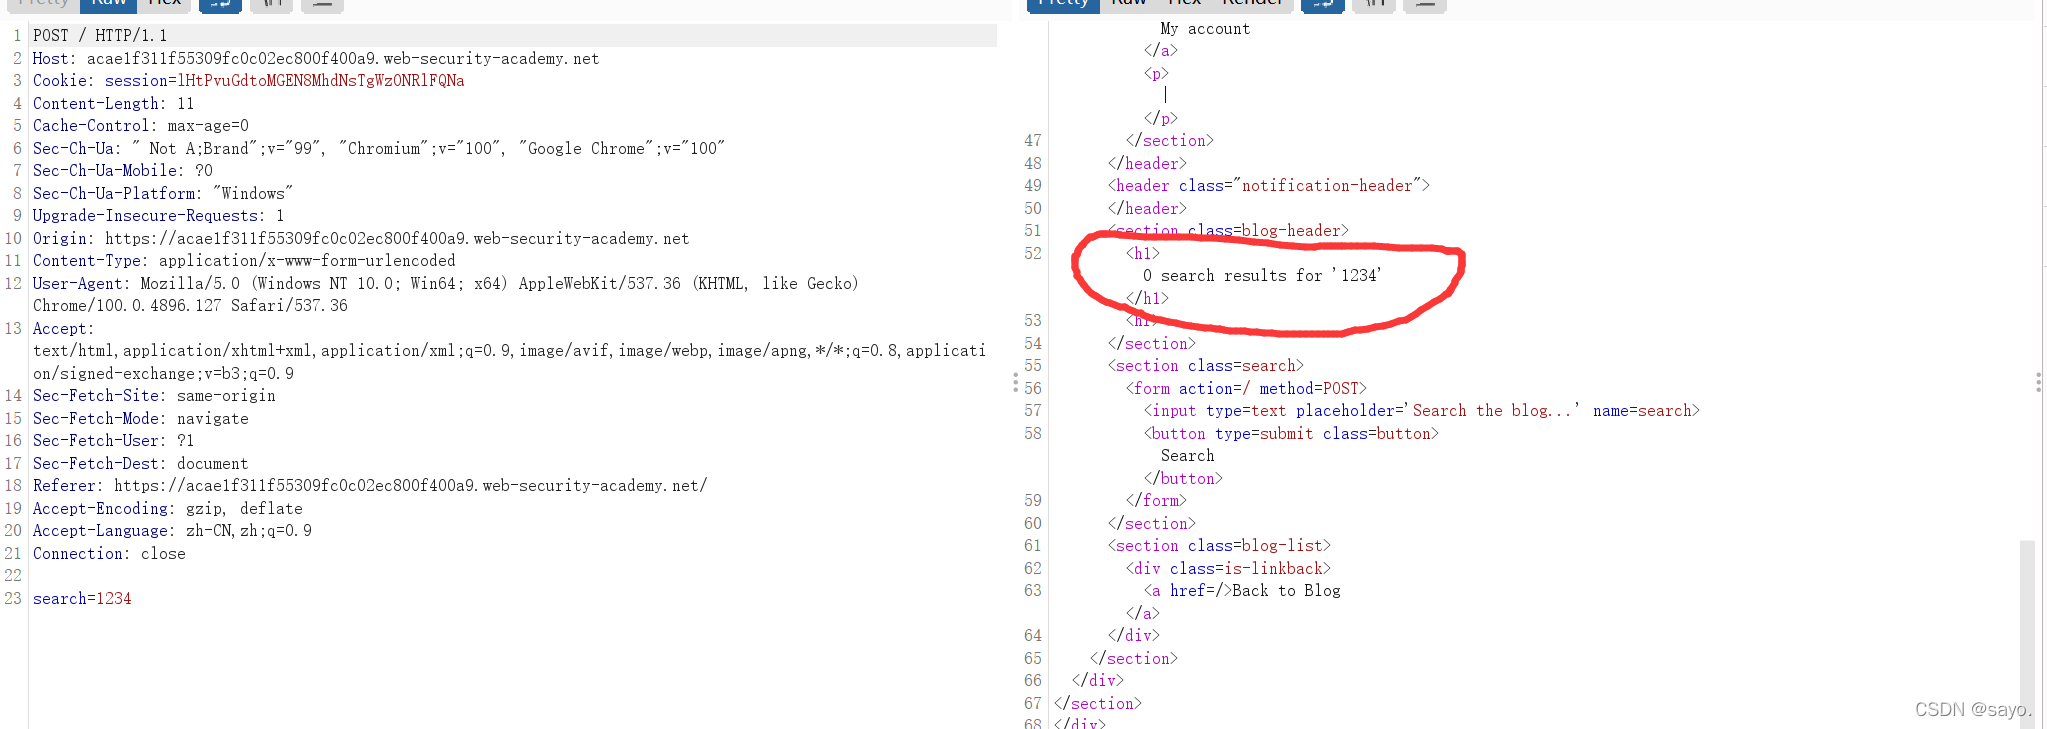Image resolution: width=2047 pixels, height=729 pixels.
Task: Click the section class=search line
Action: pyautogui.click(x=1206, y=366)
